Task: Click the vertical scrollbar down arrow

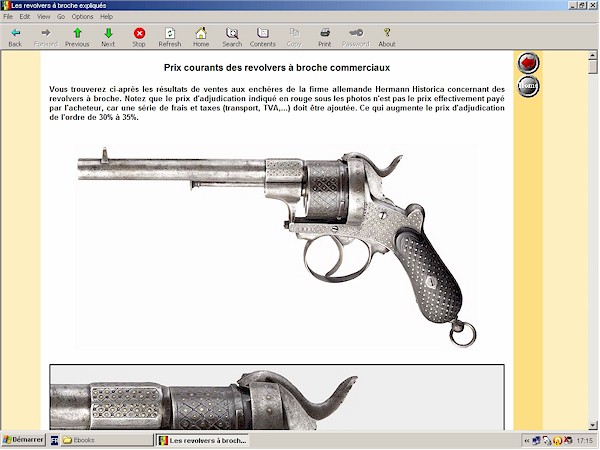Action: pyautogui.click(x=593, y=425)
